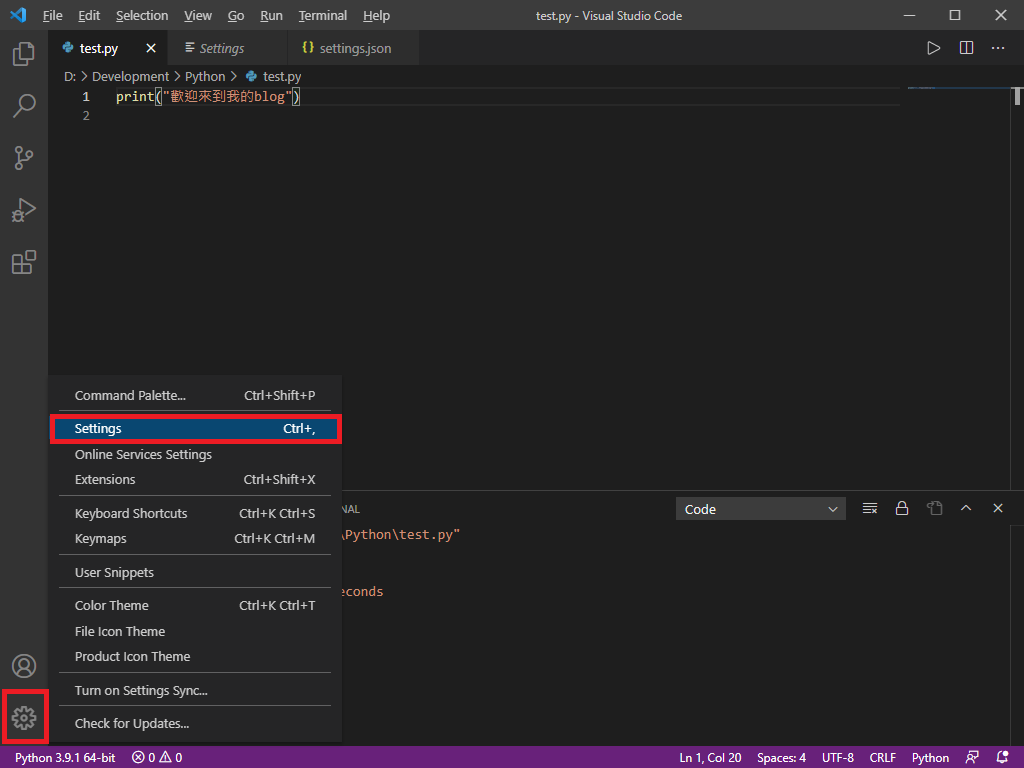Choose Check for Updates...
The width and height of the screenshot is (1024, 768).
(x=195, y=724)
